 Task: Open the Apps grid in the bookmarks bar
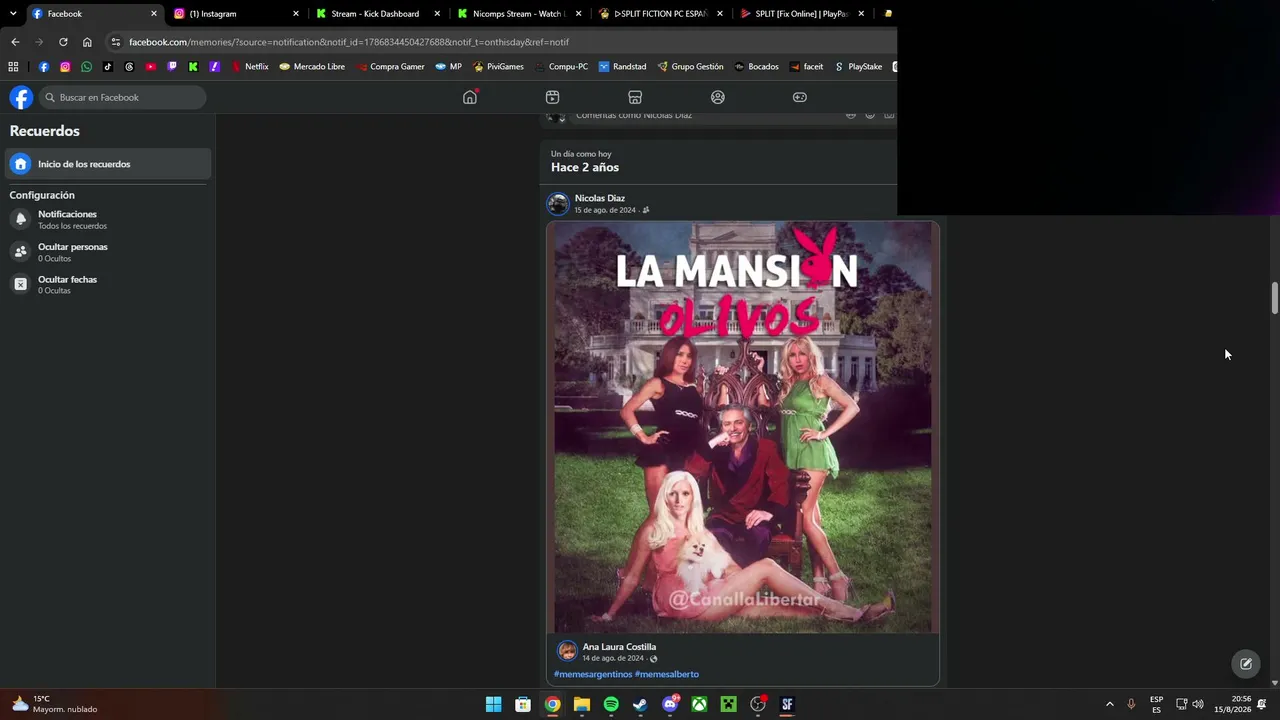[x=13, y=67]
